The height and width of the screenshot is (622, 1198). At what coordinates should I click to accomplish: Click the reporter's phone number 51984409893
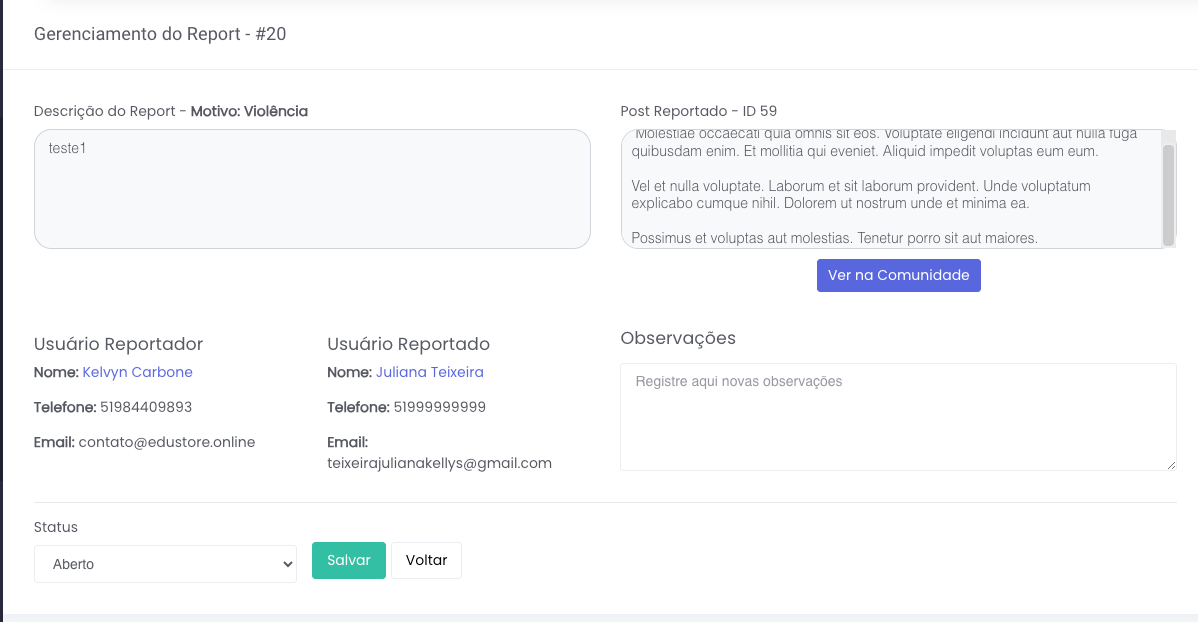[146, 407]
